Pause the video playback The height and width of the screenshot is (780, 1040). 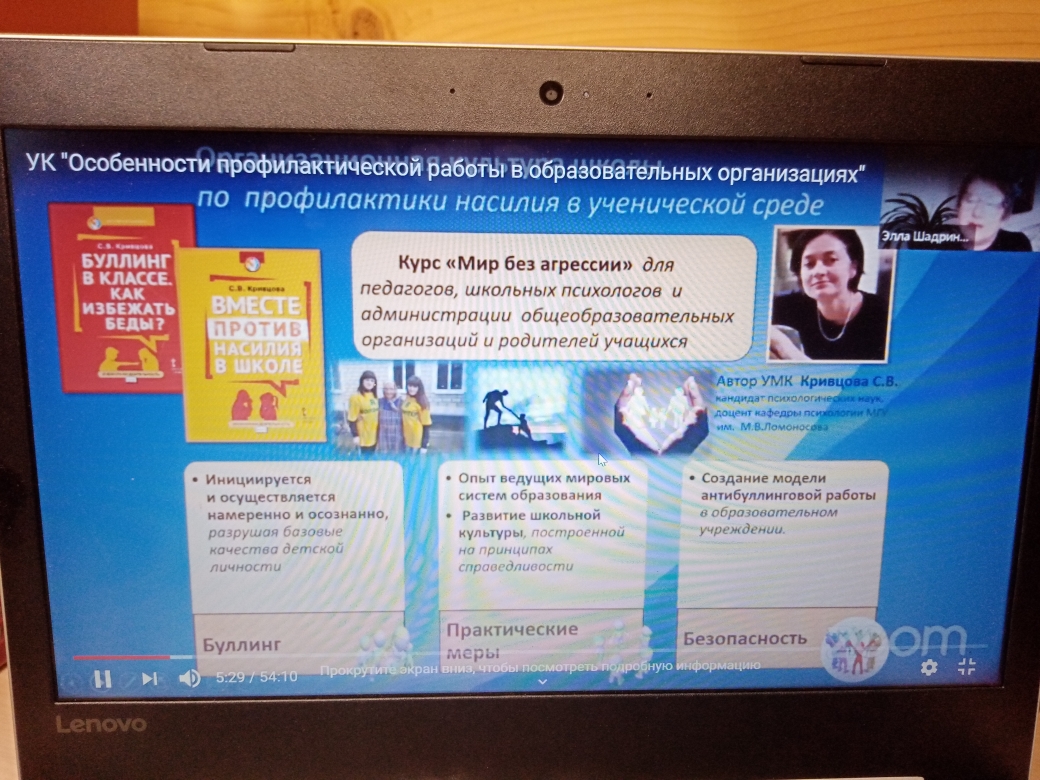(102, 678)
